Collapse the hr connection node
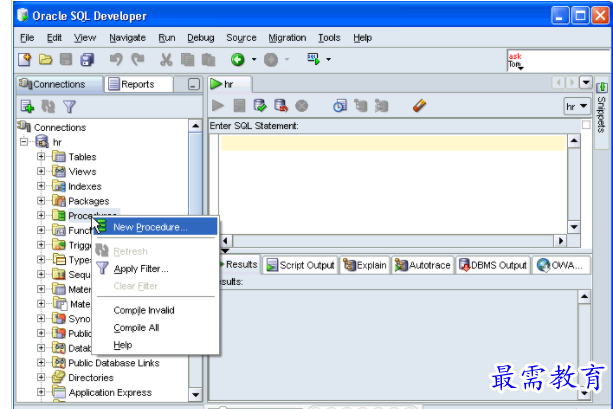 [x=24, y=142]
